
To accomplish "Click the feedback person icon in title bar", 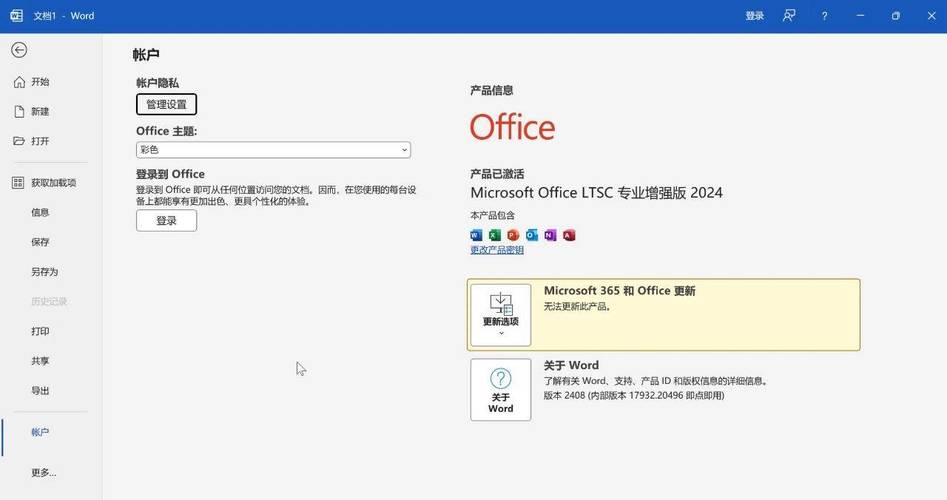I will pos(789,16).
